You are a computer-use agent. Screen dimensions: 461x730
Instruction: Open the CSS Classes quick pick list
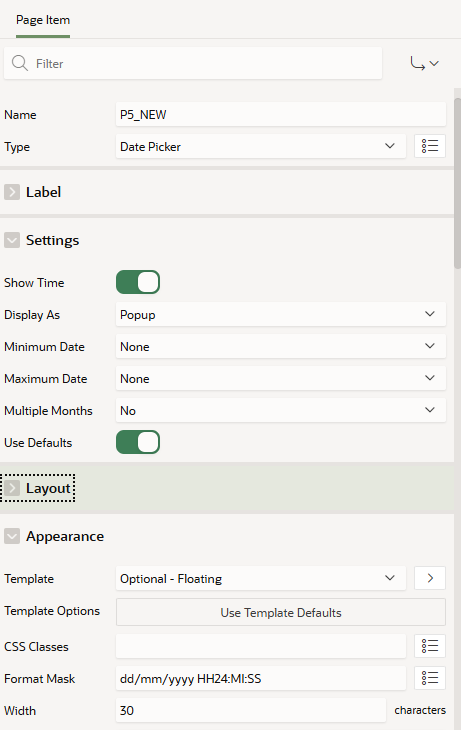[x=429, y=646]
